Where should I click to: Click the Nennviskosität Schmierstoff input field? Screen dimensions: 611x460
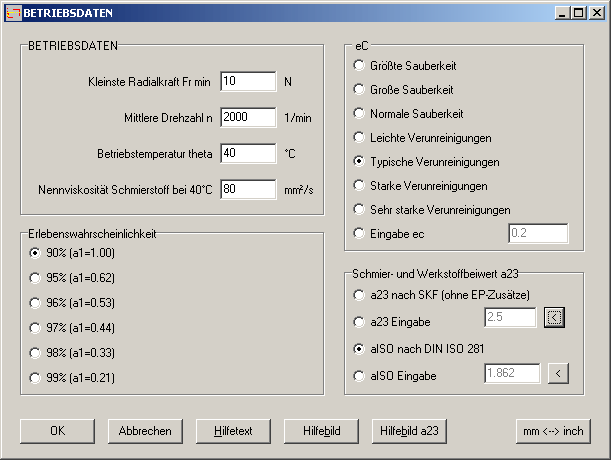pyautogui.click(x=247, y=189)
